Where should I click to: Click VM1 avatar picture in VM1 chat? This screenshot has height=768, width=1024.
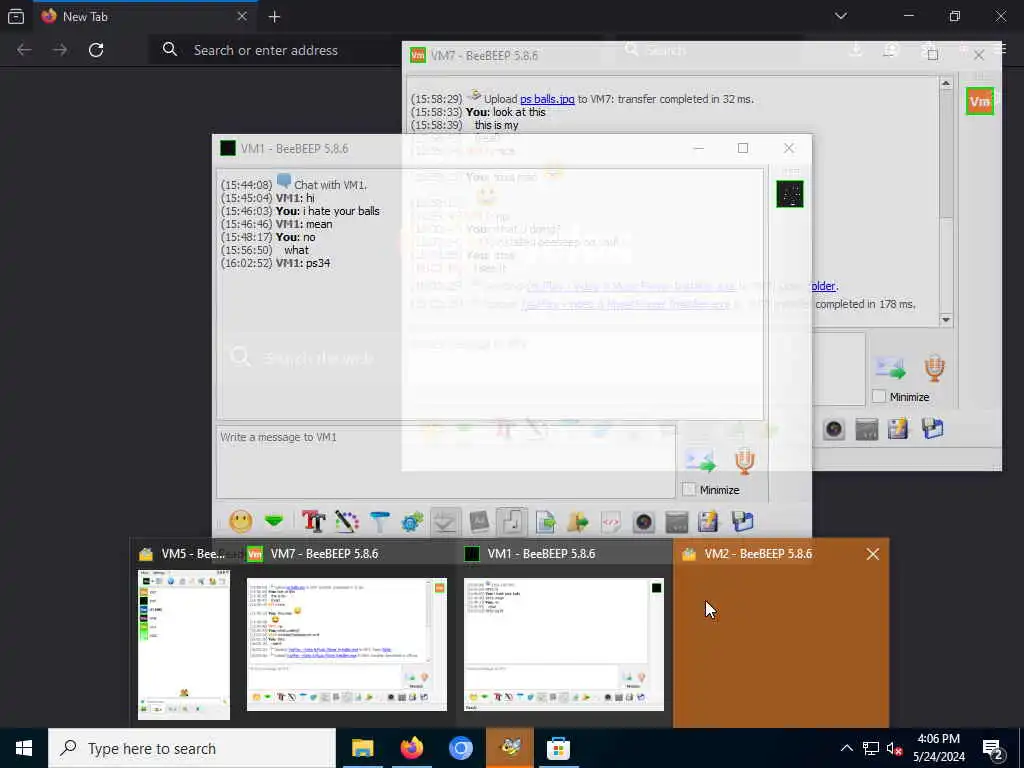[790, 194]
